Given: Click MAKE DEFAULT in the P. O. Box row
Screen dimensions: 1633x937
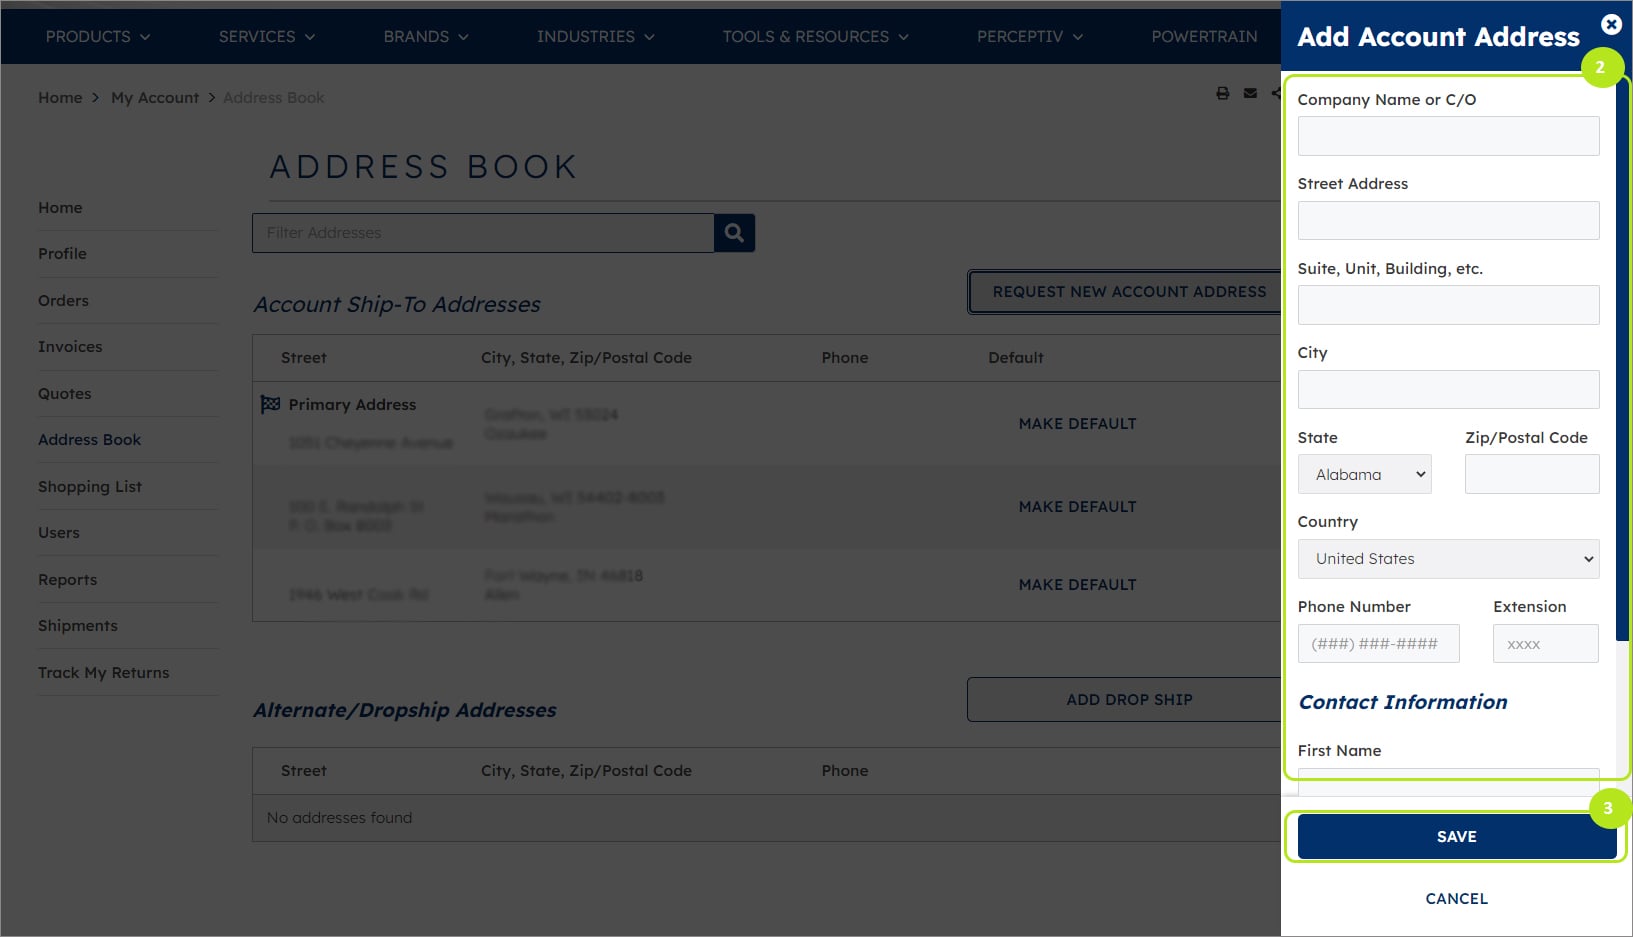Looking at the screenshot, I should (x=1077, y=507).
